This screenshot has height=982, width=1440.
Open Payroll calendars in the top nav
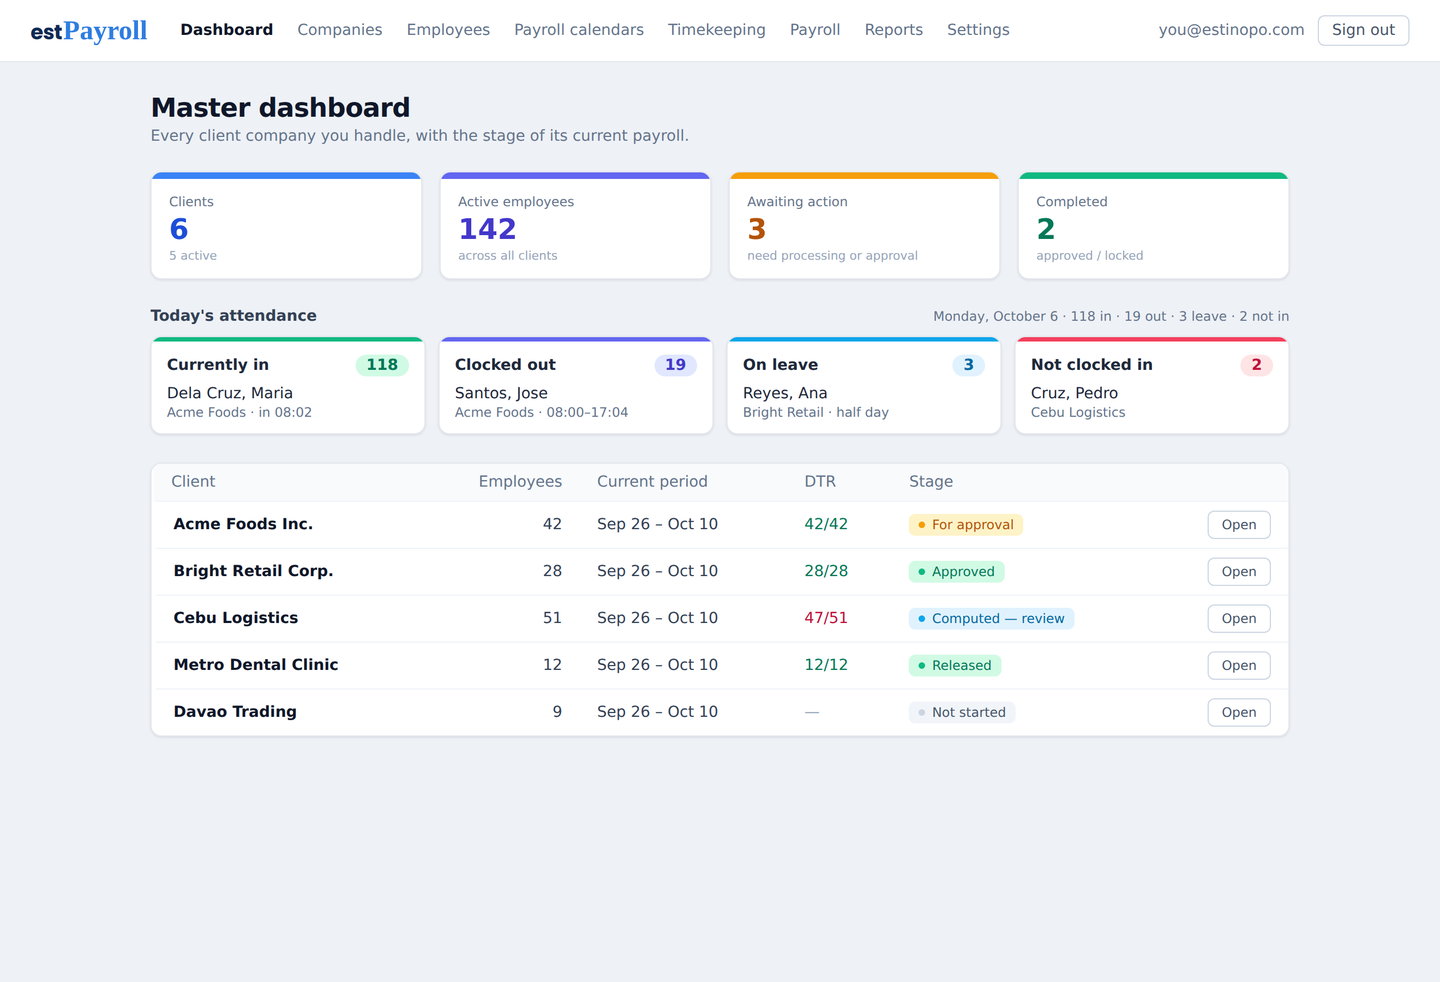pyautogui.click(x=579, y=30)
